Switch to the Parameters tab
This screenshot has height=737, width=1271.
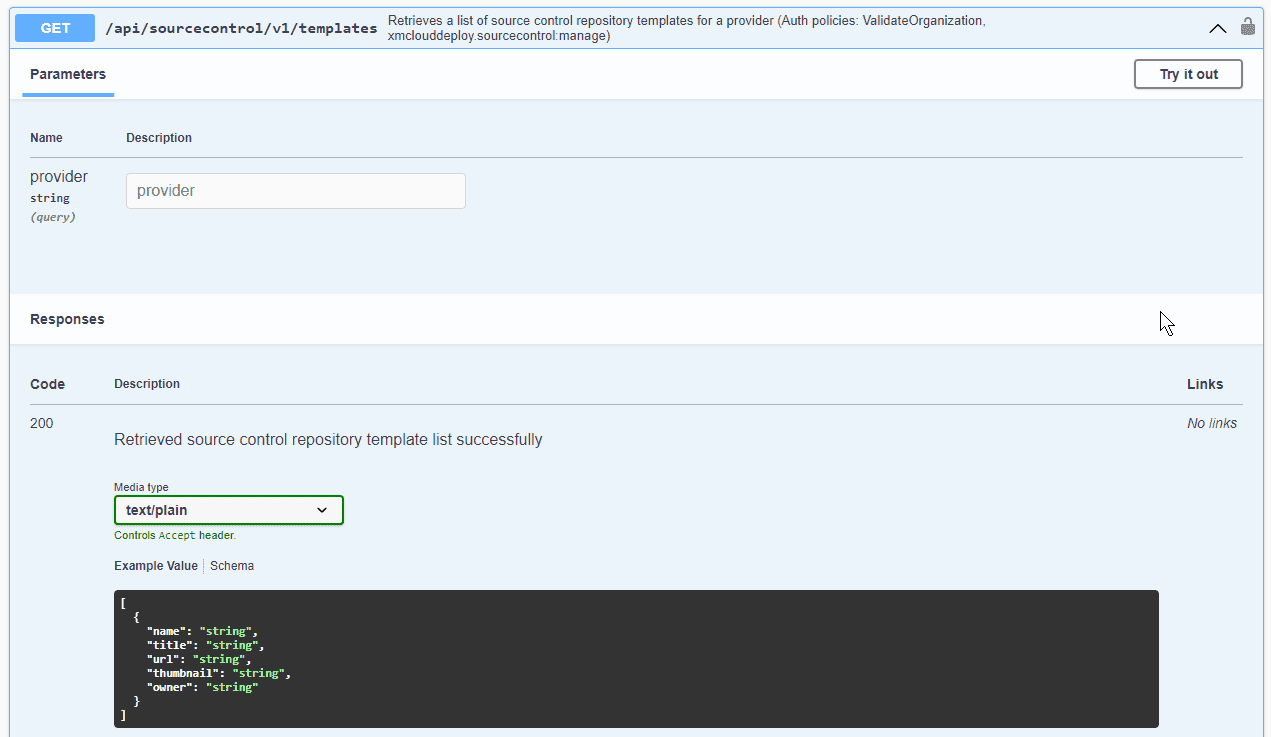pos(68,74)
